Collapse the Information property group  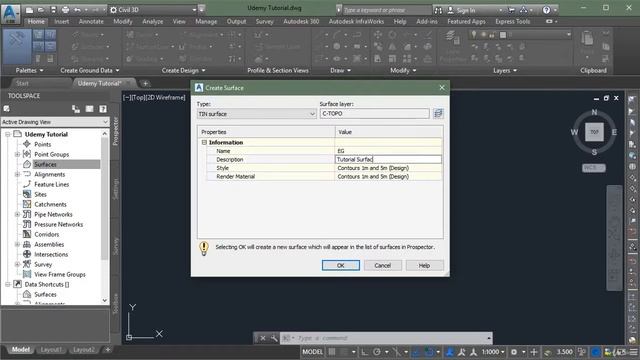click(204, 142)
